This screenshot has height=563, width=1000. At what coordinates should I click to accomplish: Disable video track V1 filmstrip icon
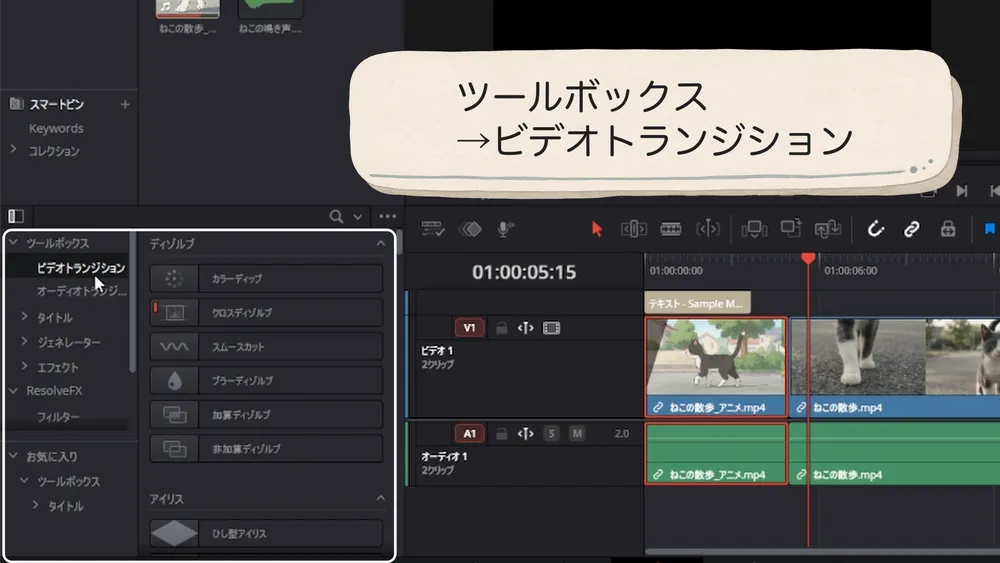tap(551, 328)
